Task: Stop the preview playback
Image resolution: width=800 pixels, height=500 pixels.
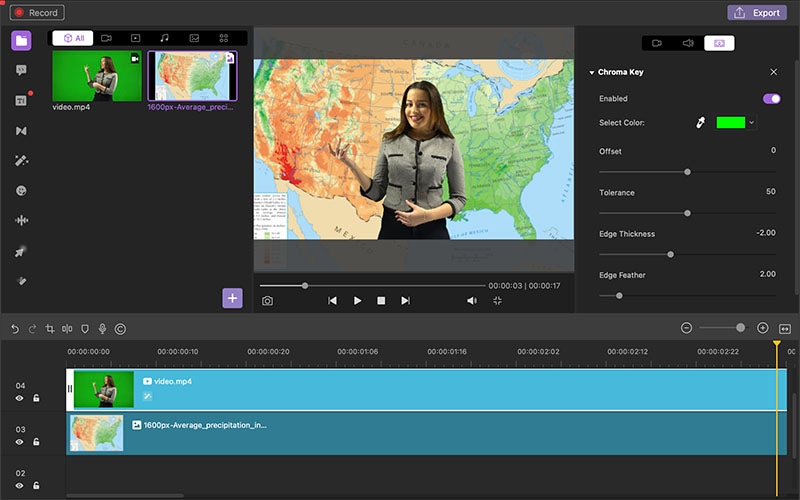Action: 381,301
